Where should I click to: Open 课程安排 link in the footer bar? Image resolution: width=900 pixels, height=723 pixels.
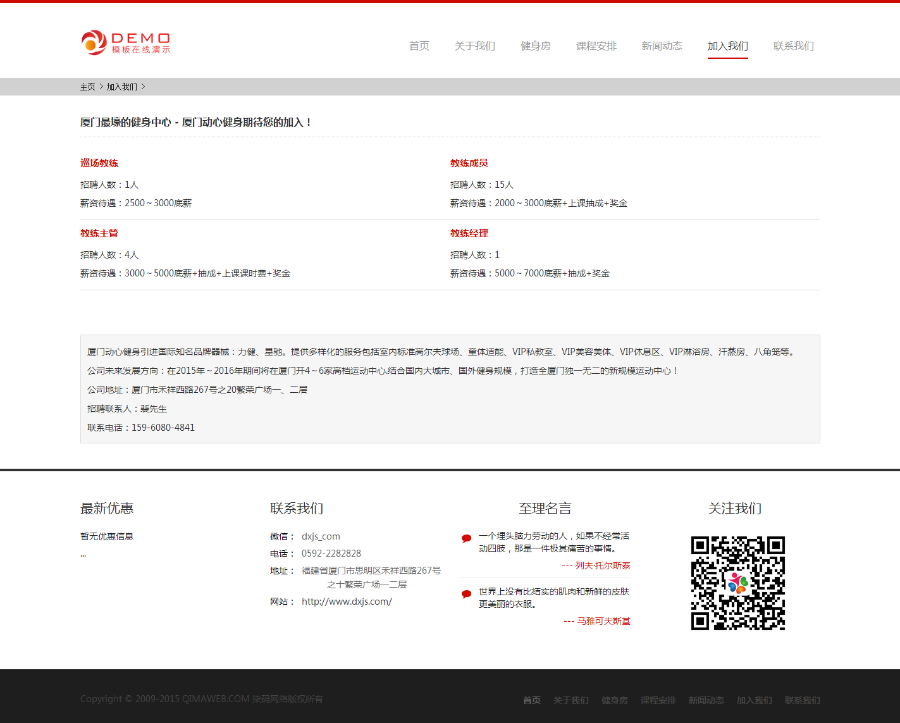click(x=658, y=700)
